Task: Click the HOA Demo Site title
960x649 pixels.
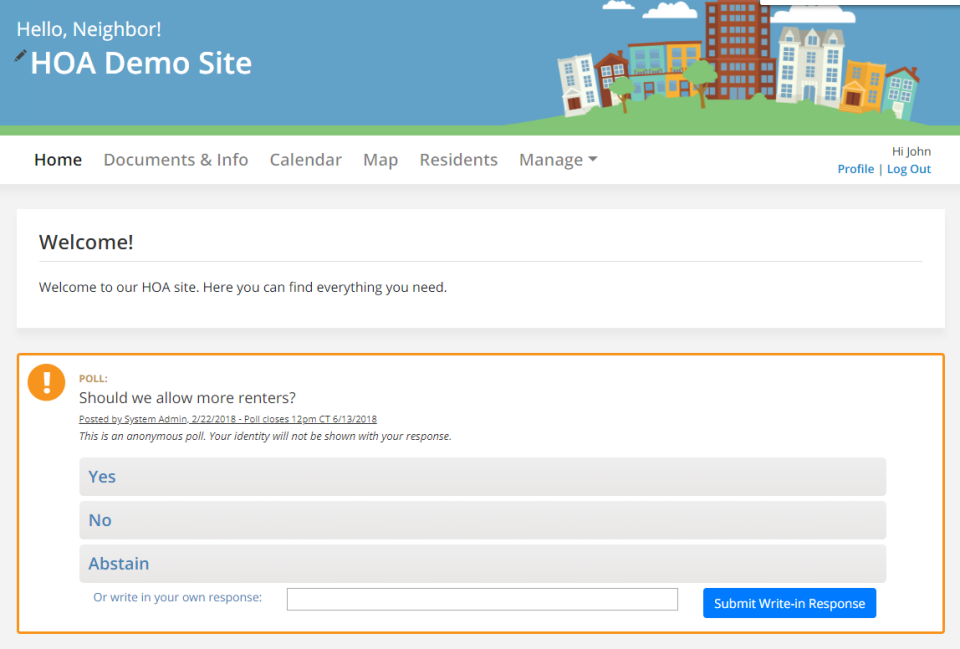Action: (141, 63)
